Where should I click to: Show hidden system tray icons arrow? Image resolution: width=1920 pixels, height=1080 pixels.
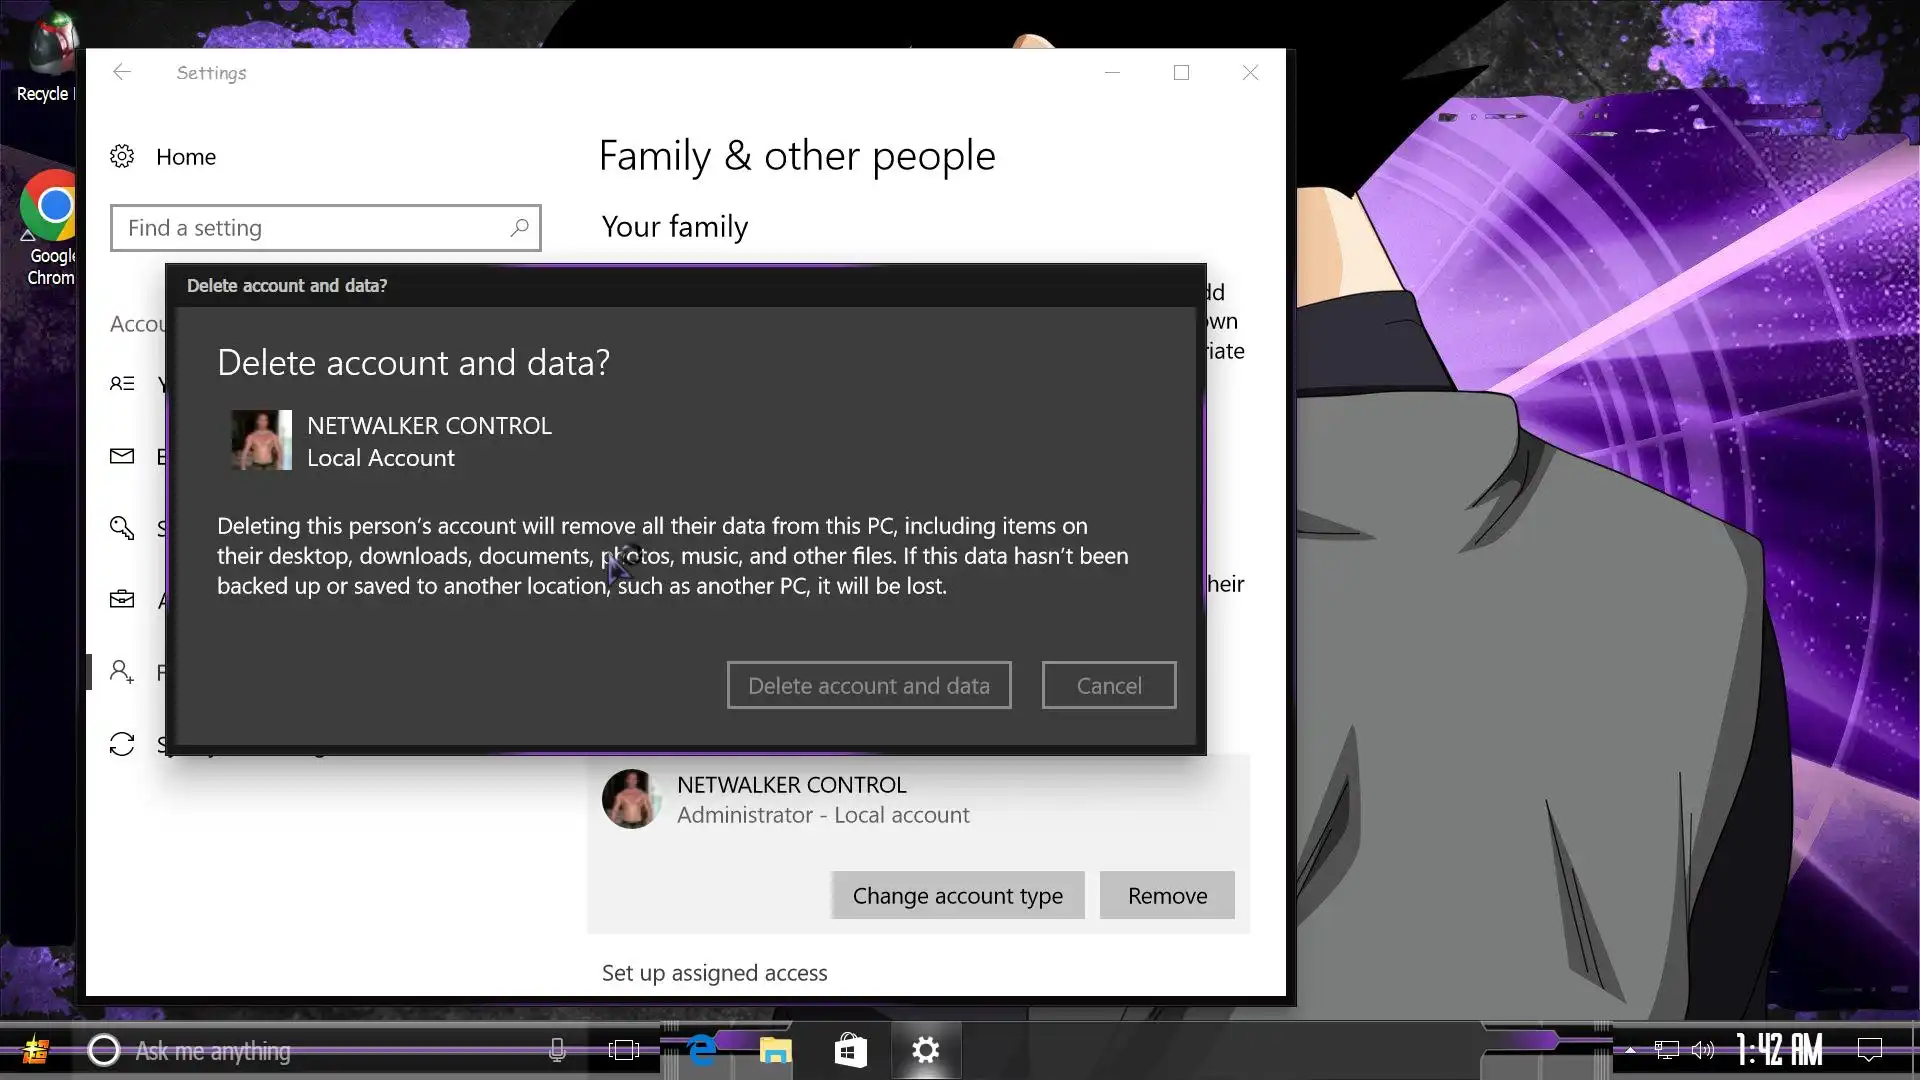(1630, 1051)
